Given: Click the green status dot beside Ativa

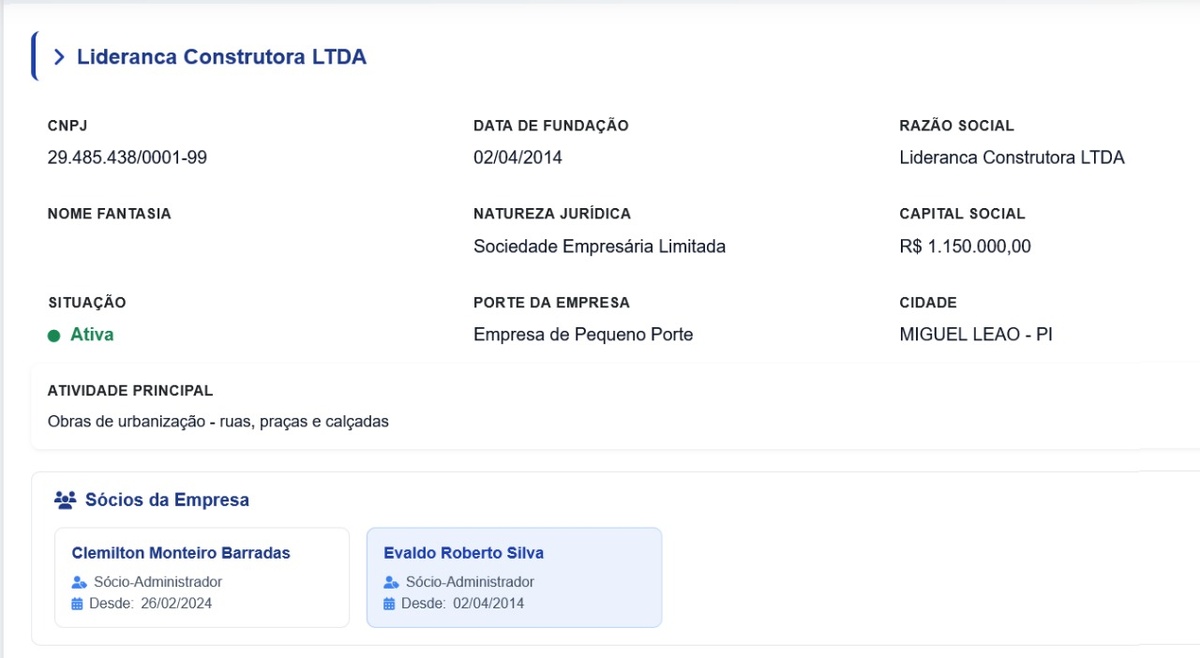Looking at the screenshot, I should [x=55, y=334].
